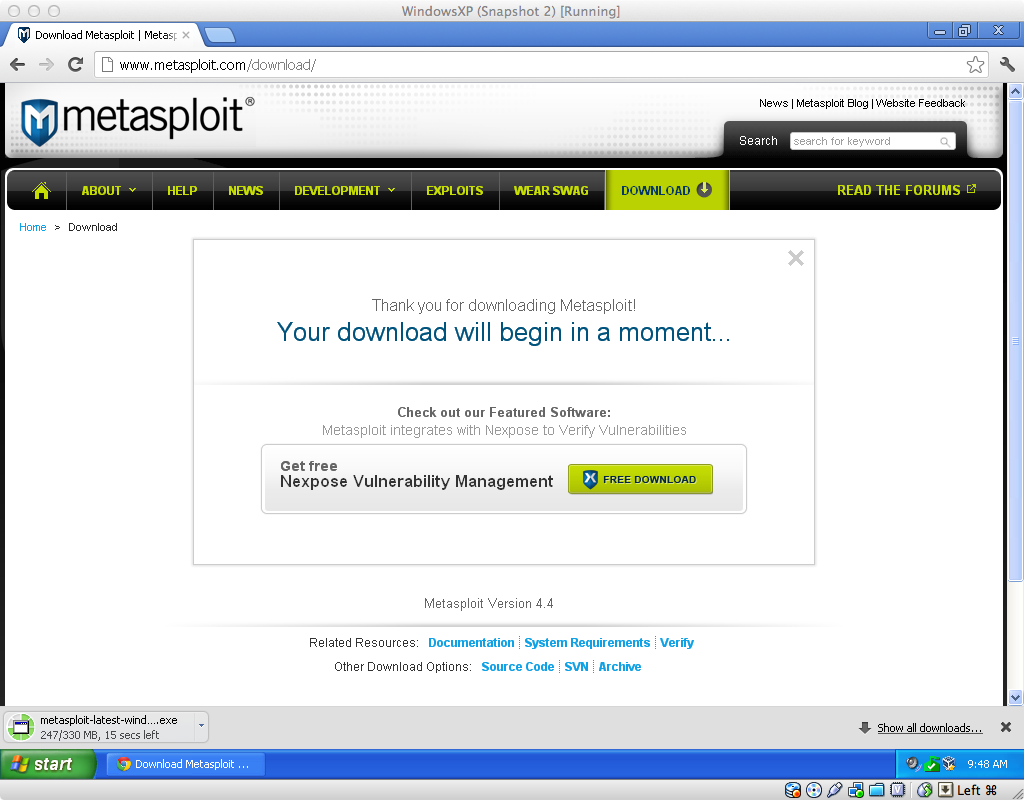Go back to the previous page
This screenshot has height=800, width=1024.
(18, 65)
